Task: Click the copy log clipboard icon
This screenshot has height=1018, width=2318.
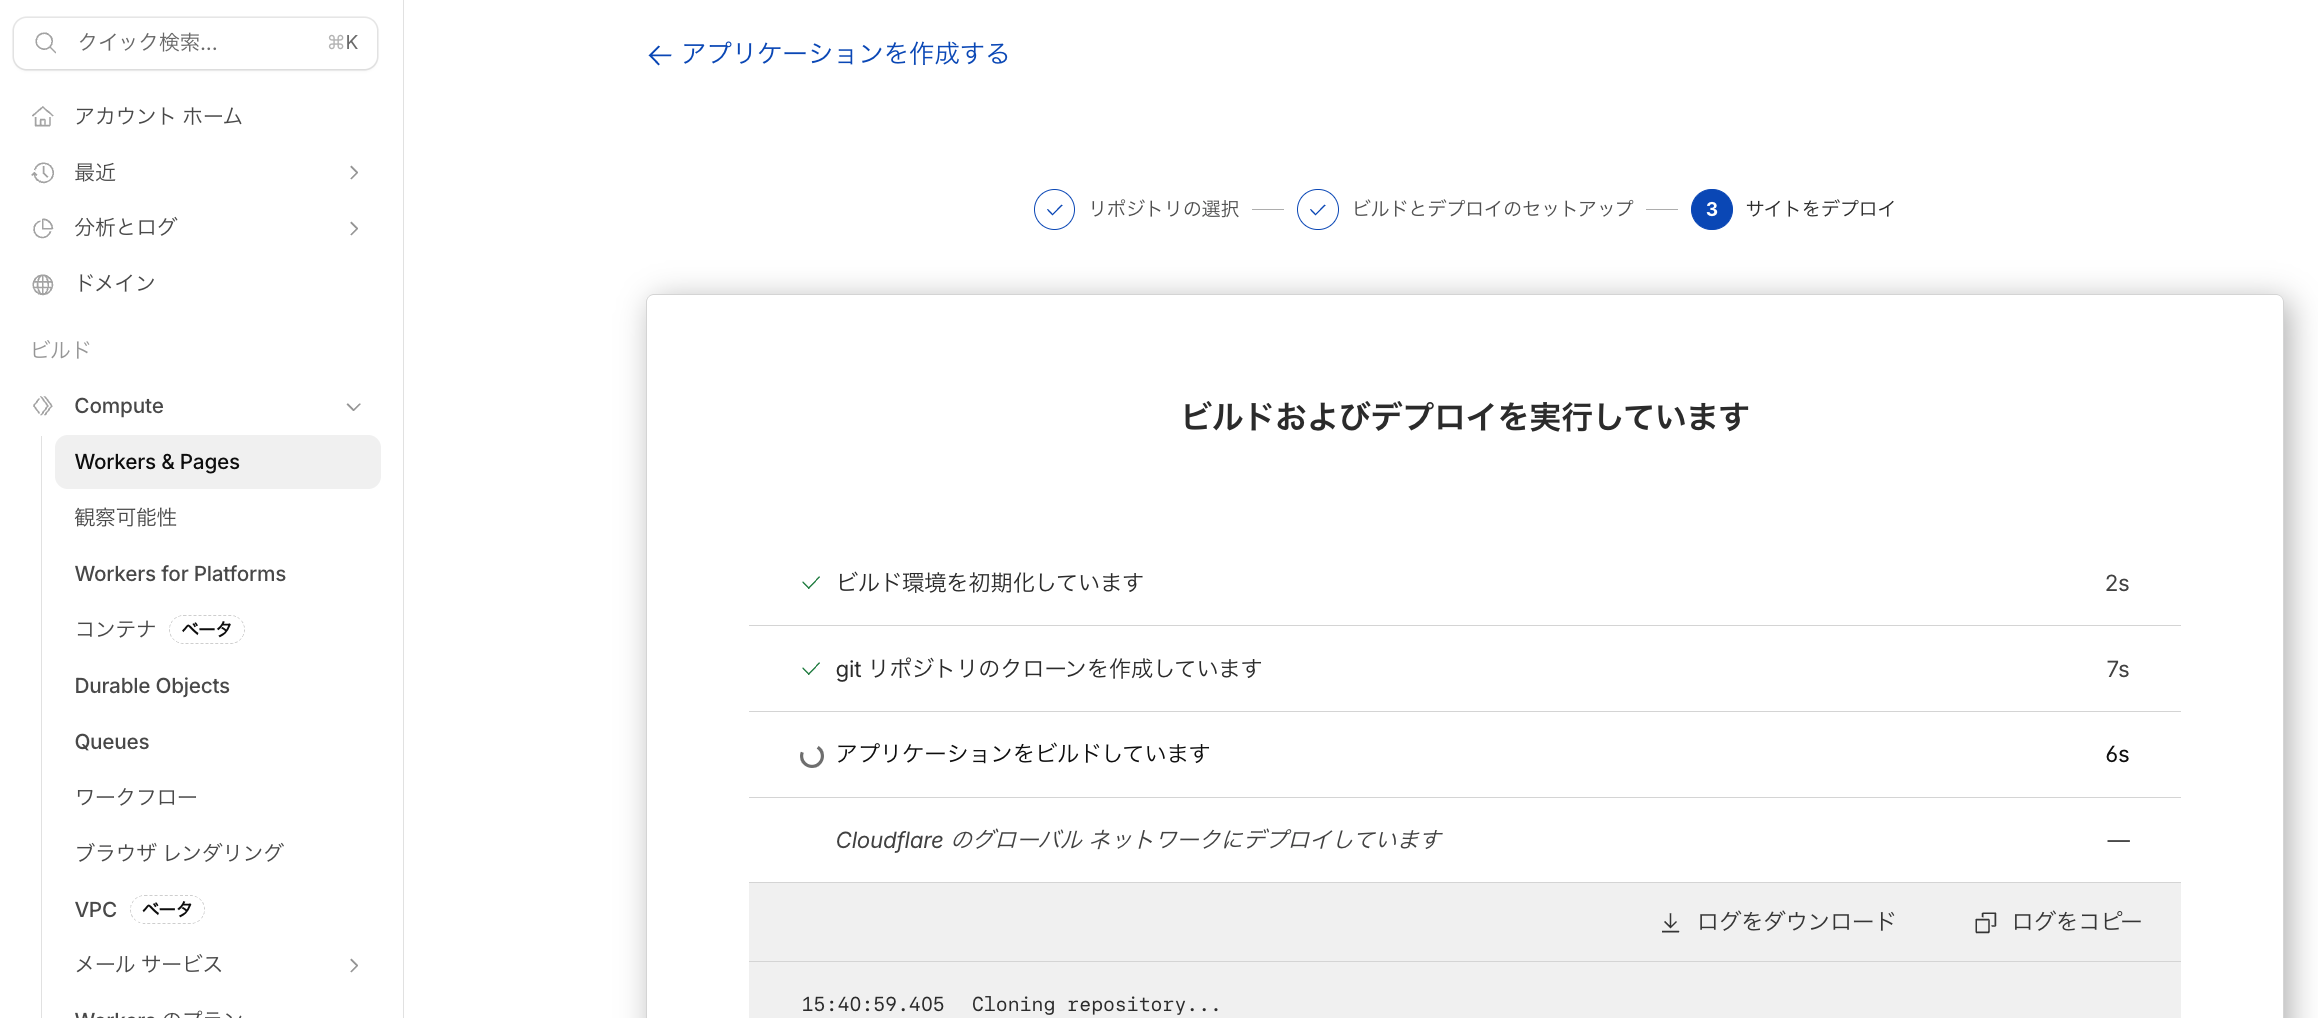Action: (1985, 923)
